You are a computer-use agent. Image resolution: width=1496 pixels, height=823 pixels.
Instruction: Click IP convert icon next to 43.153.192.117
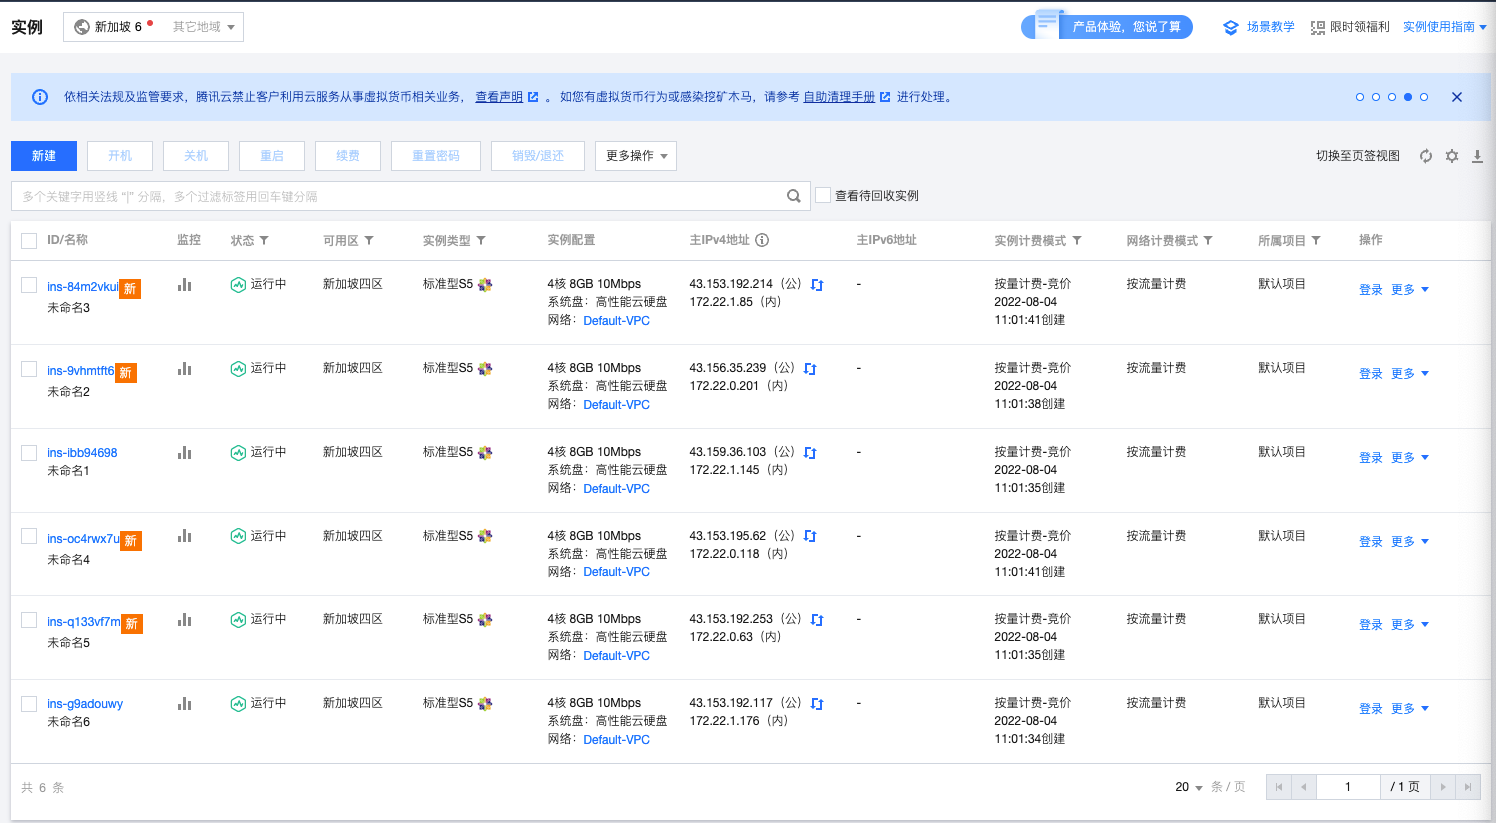[x=817, y=704]
